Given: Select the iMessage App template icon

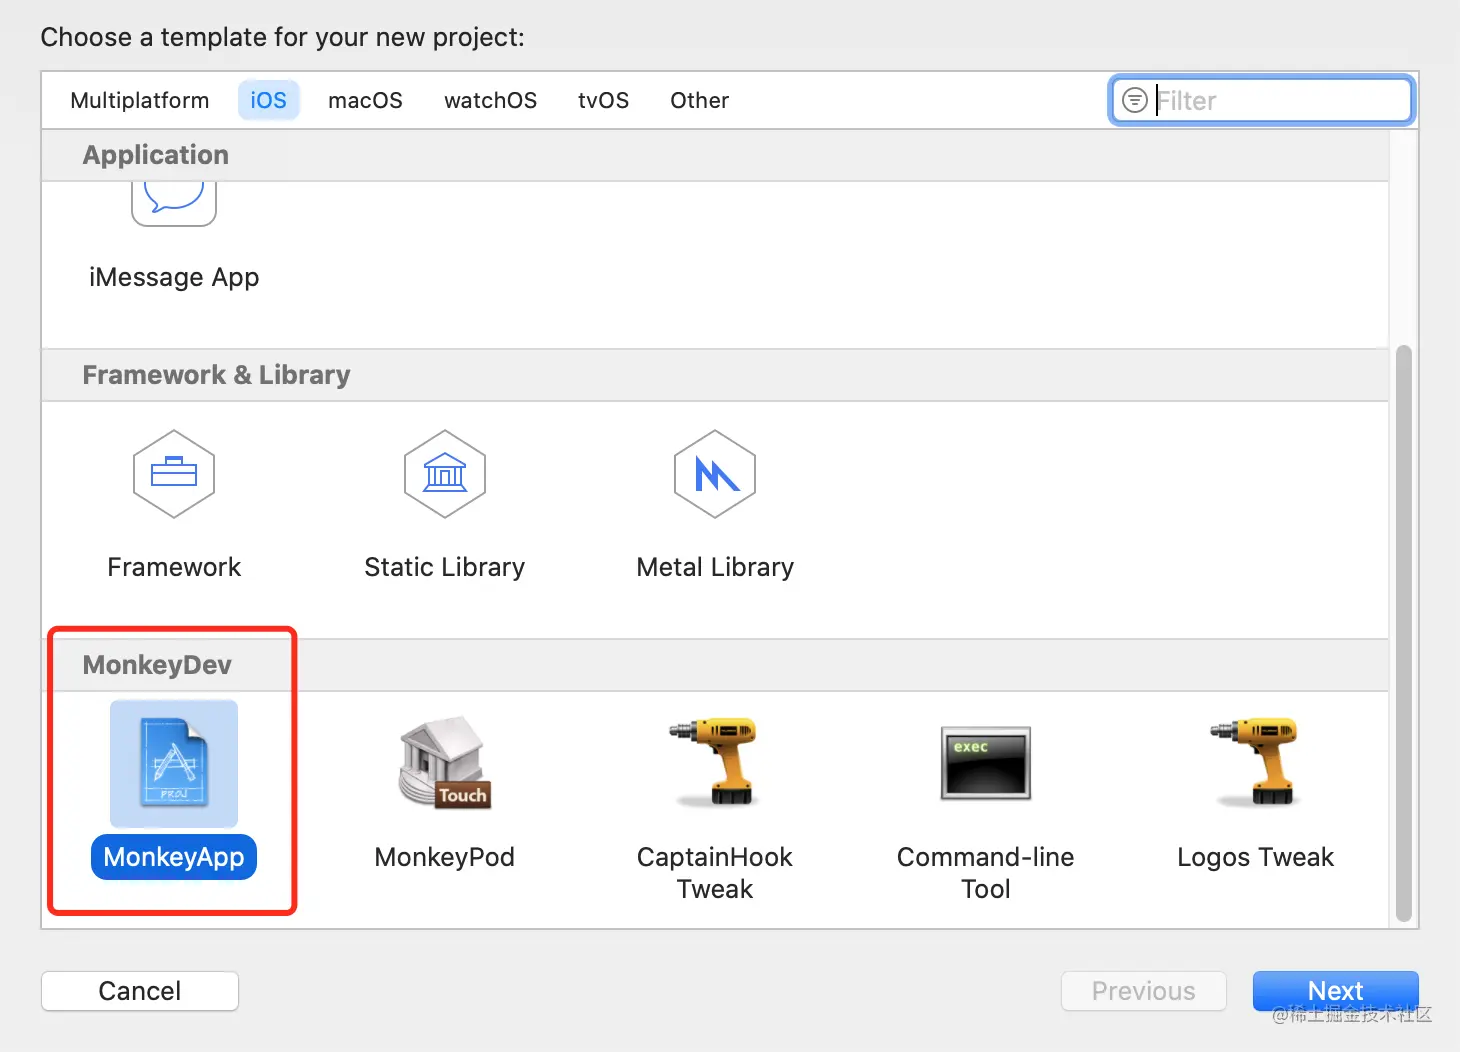Looking at the screenshot, I should 174,204.
